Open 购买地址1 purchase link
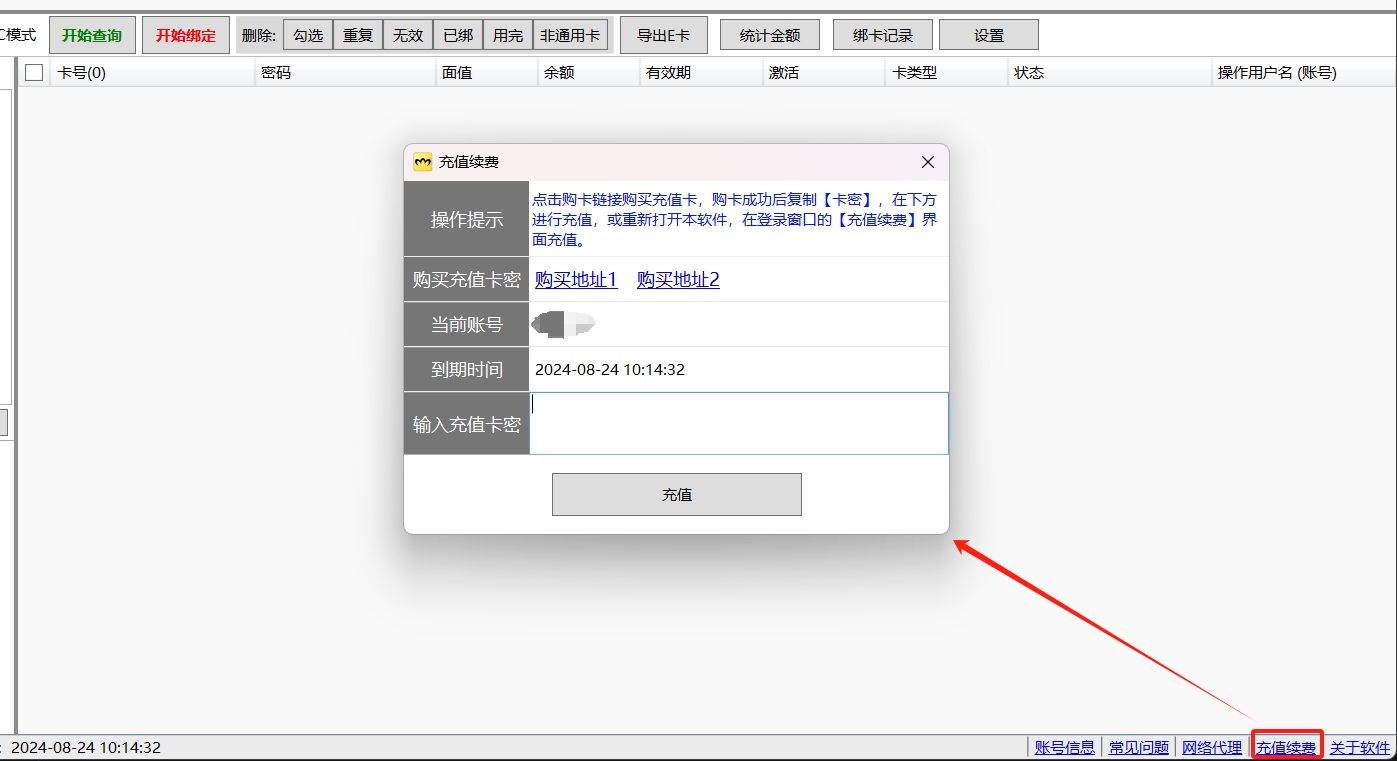This screenshot has height=761, width=1397. pos(576,280)
